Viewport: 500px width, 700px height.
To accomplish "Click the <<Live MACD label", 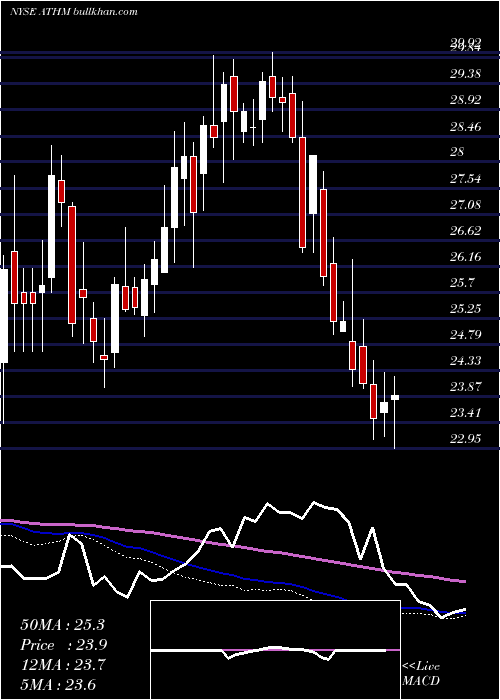I will click(421, 674).
